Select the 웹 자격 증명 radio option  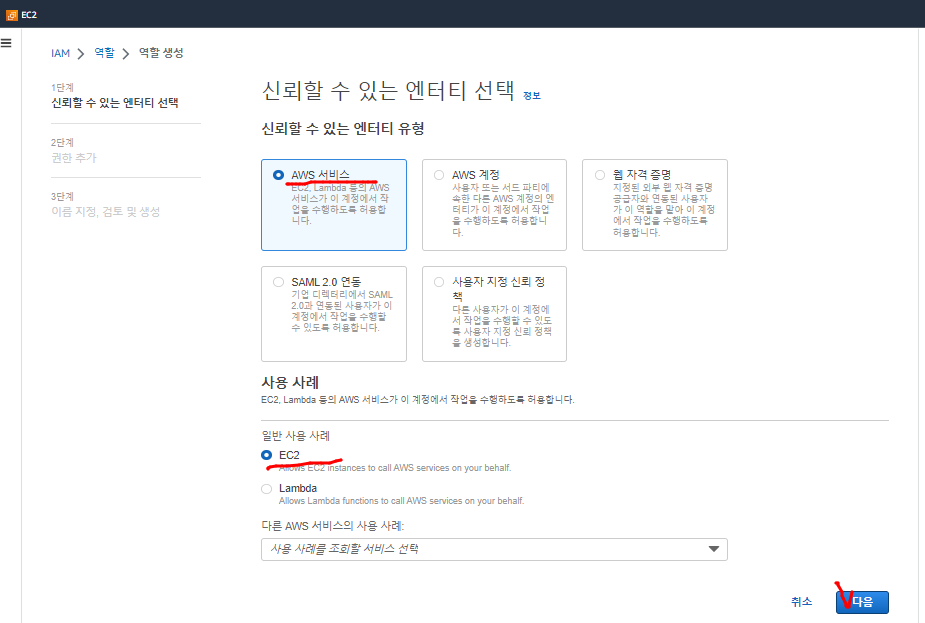click(x=600, y=175)
